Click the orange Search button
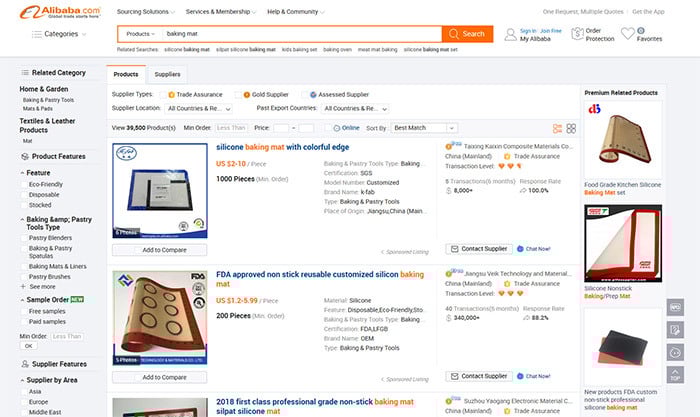 (x=467, y=34)
